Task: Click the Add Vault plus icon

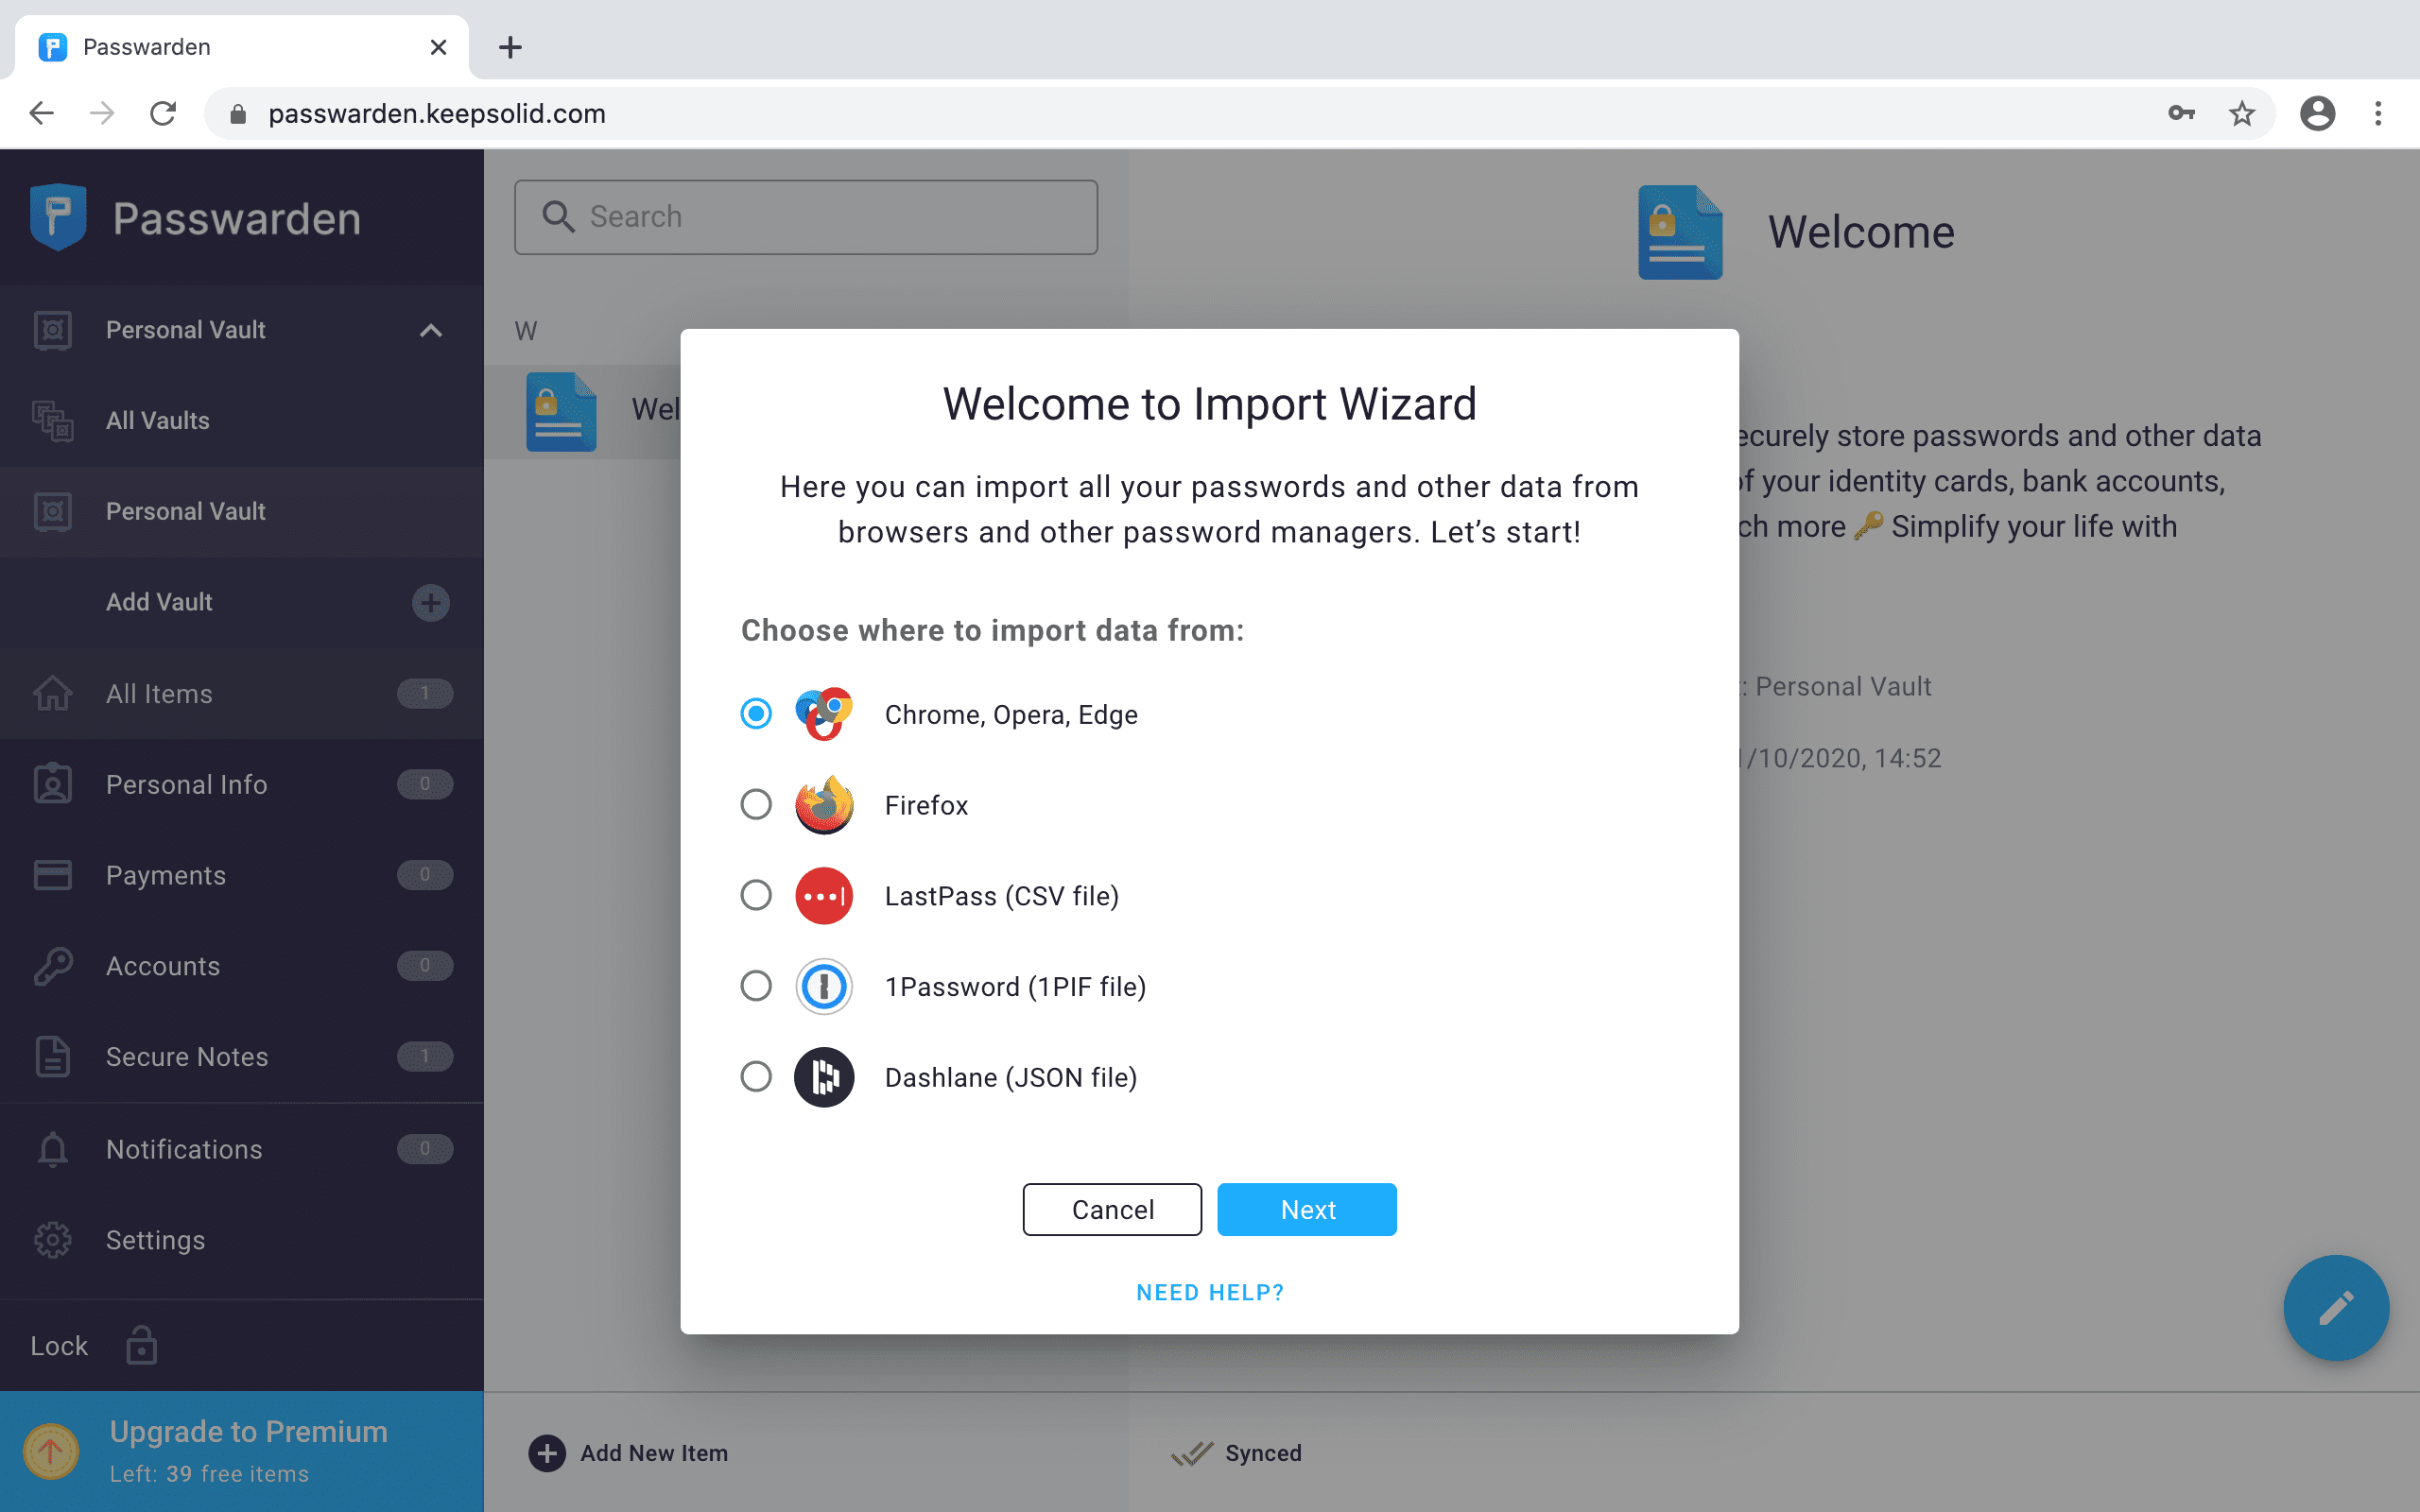Action: coord(430,602)
